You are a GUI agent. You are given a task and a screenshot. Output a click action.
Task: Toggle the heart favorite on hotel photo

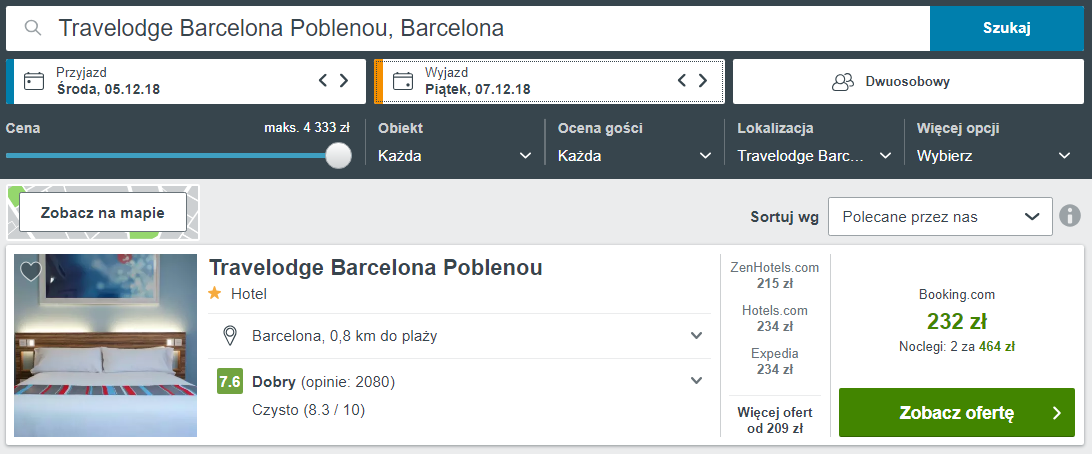click(x=31, y=271)
